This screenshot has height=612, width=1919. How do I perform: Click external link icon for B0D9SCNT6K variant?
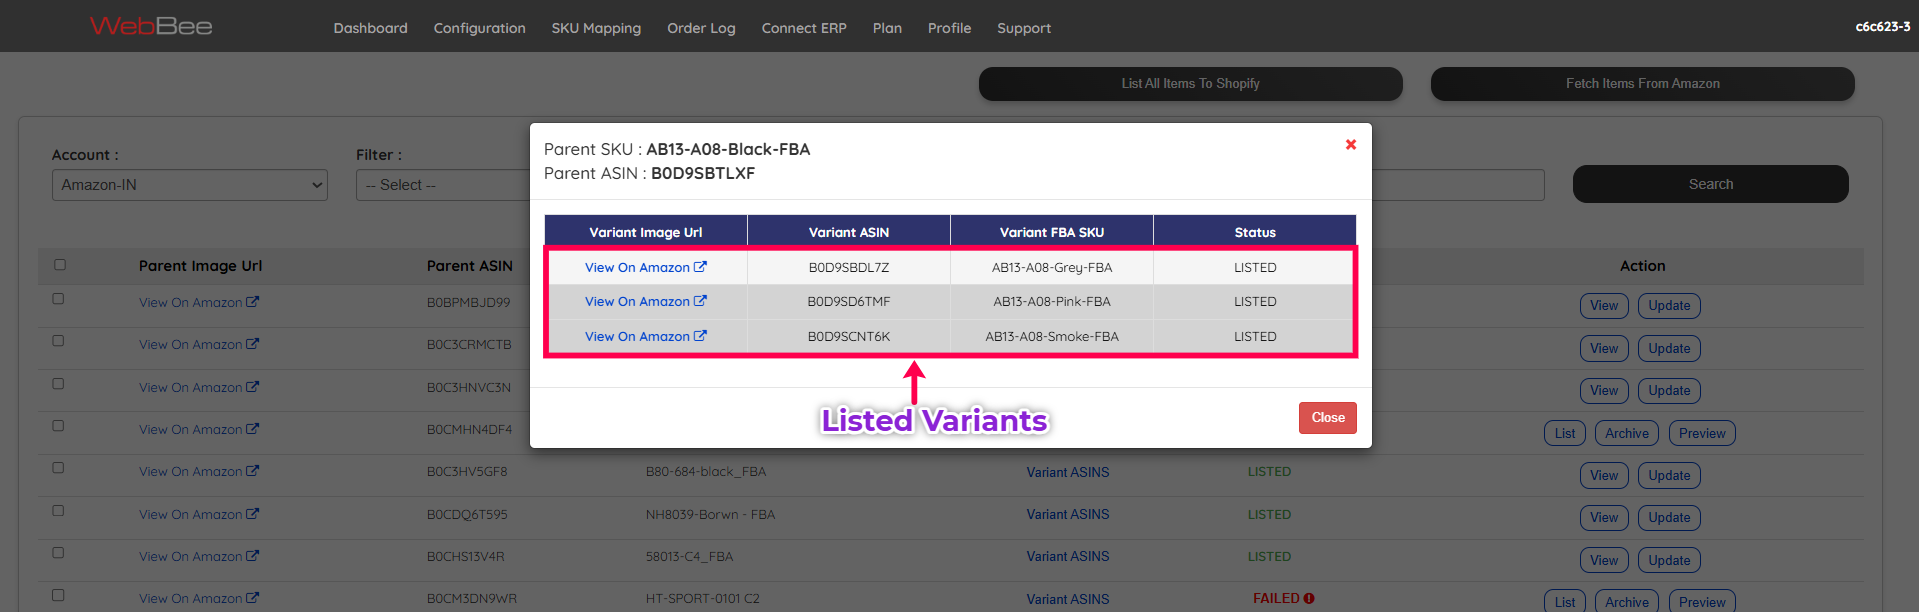[x=700, y=336]
